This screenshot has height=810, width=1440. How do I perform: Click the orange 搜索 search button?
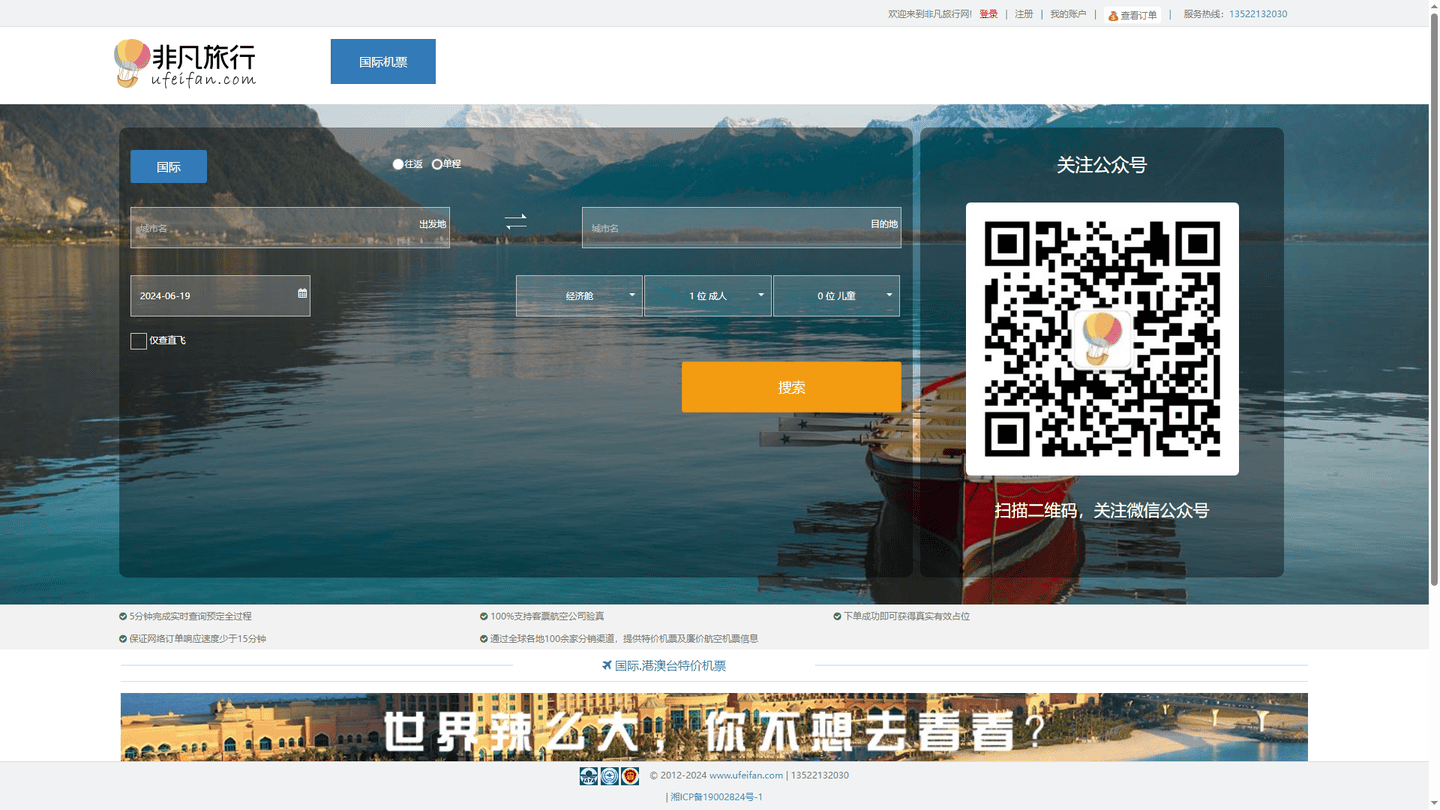click(791, 387)
